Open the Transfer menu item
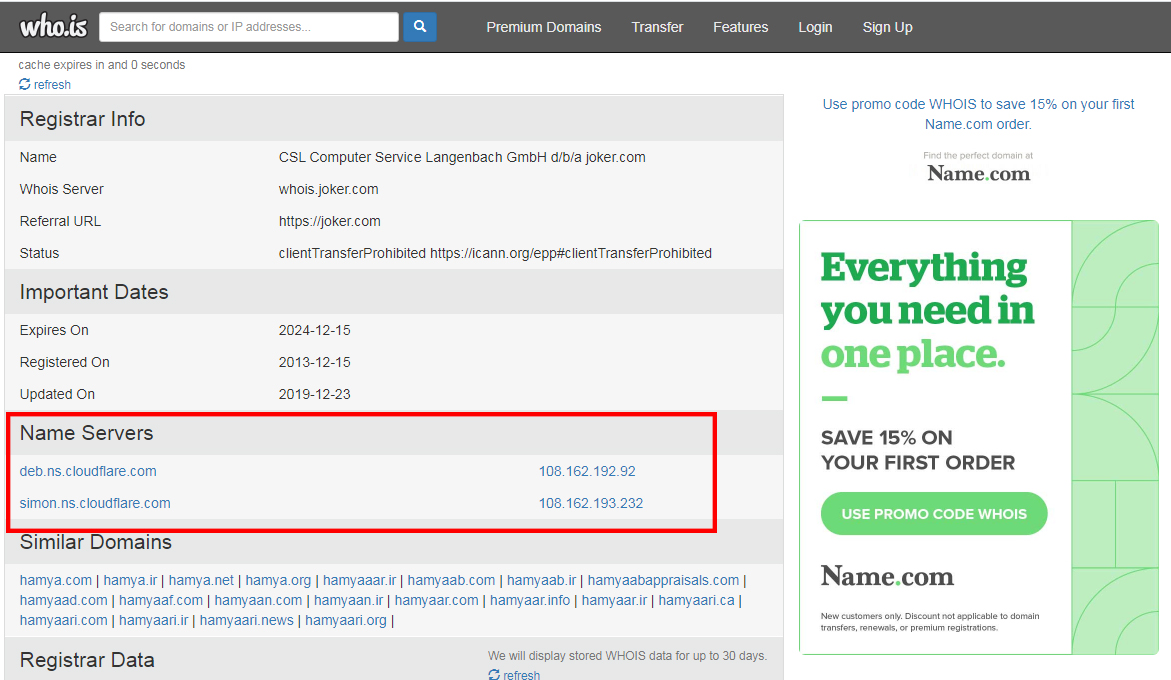The width and height of the screenshot is (1171, 680). [657, 27]
